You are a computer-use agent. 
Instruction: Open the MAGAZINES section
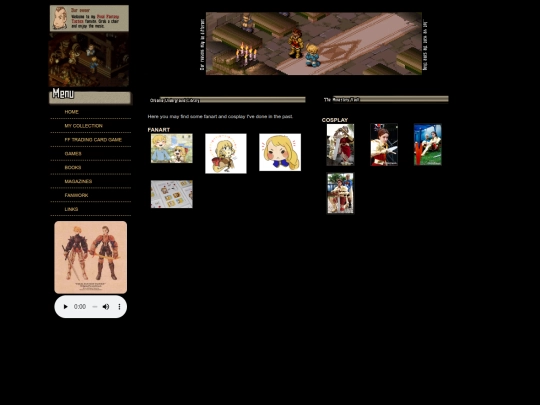coord(78,181)
